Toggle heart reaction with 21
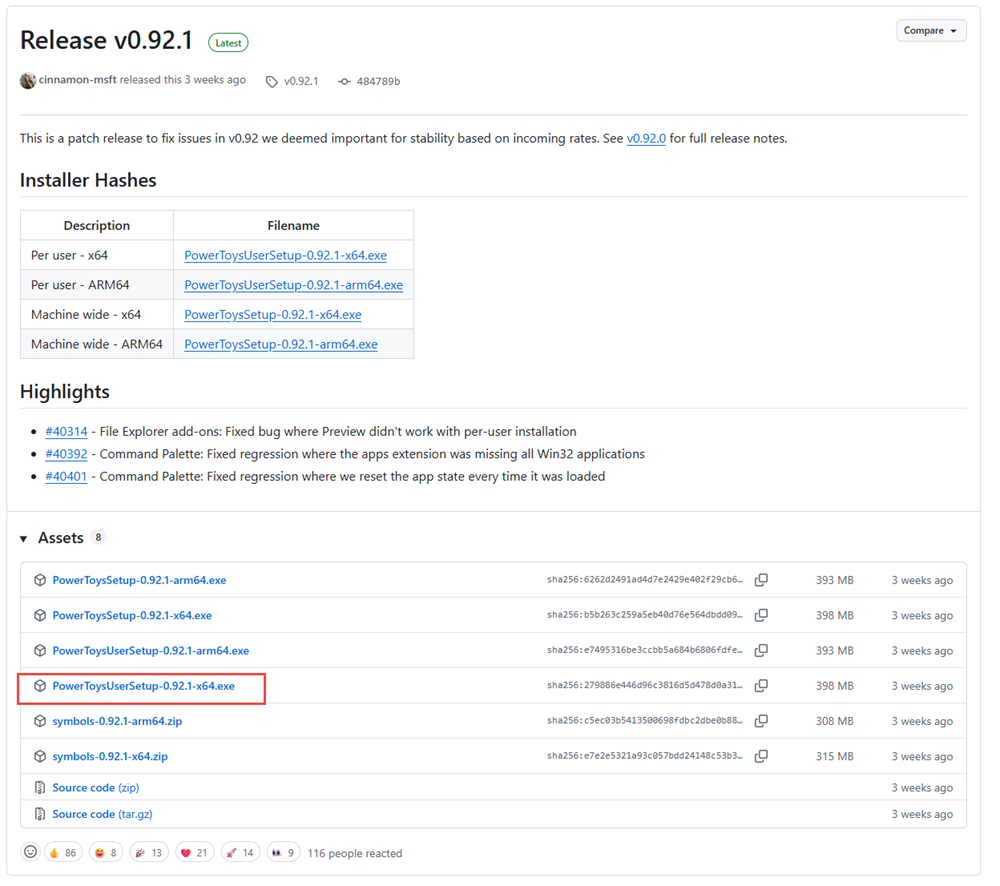Screen dimensions: 1000x886 (195, 853)
